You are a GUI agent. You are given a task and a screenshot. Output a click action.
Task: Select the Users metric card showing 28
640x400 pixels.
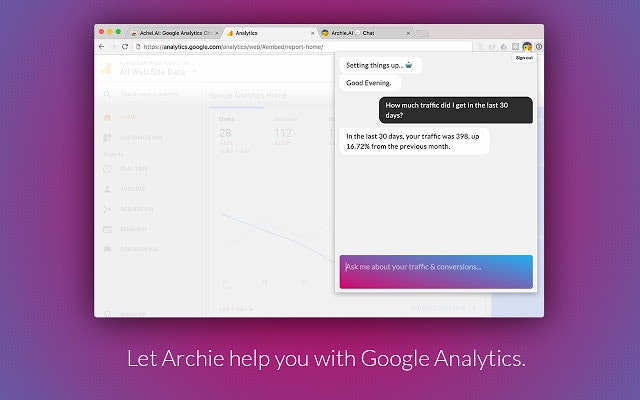click(x=233, y=135)
